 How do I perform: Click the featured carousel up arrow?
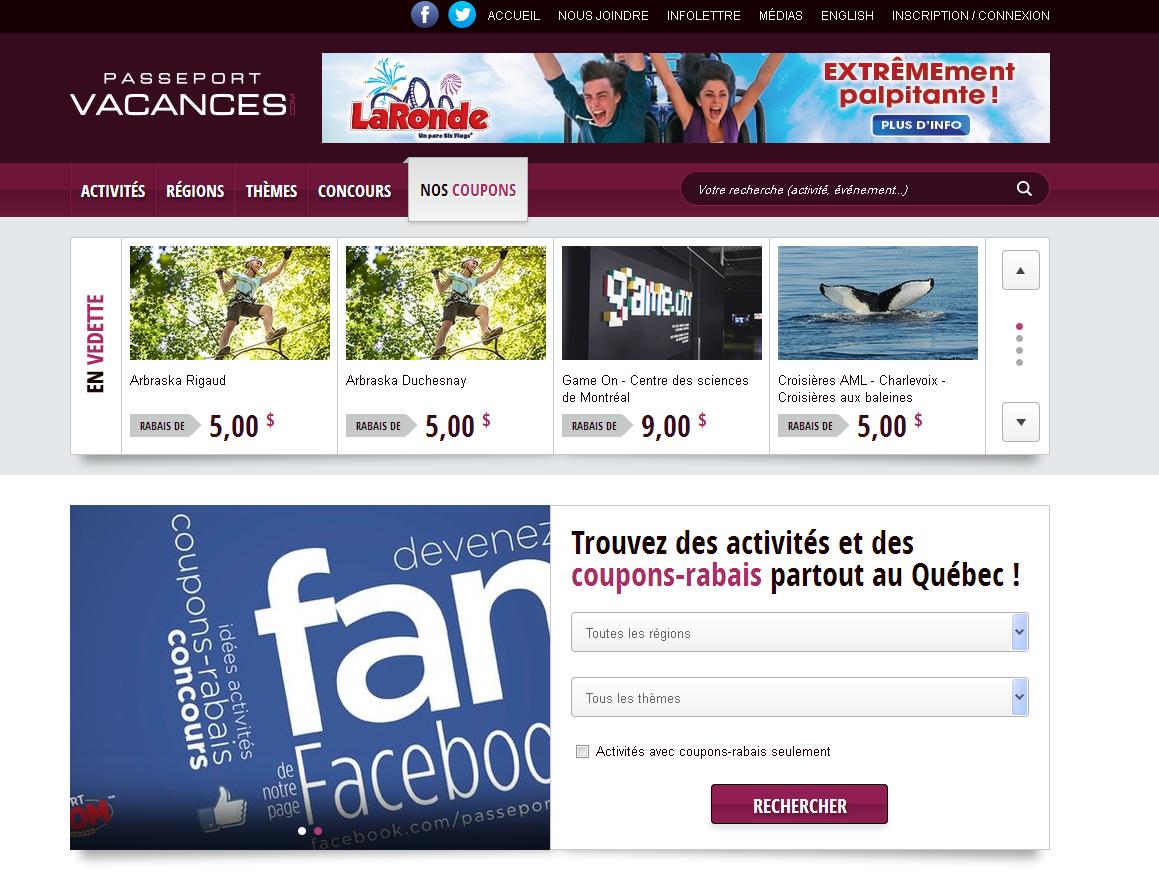coord(1021,271)
